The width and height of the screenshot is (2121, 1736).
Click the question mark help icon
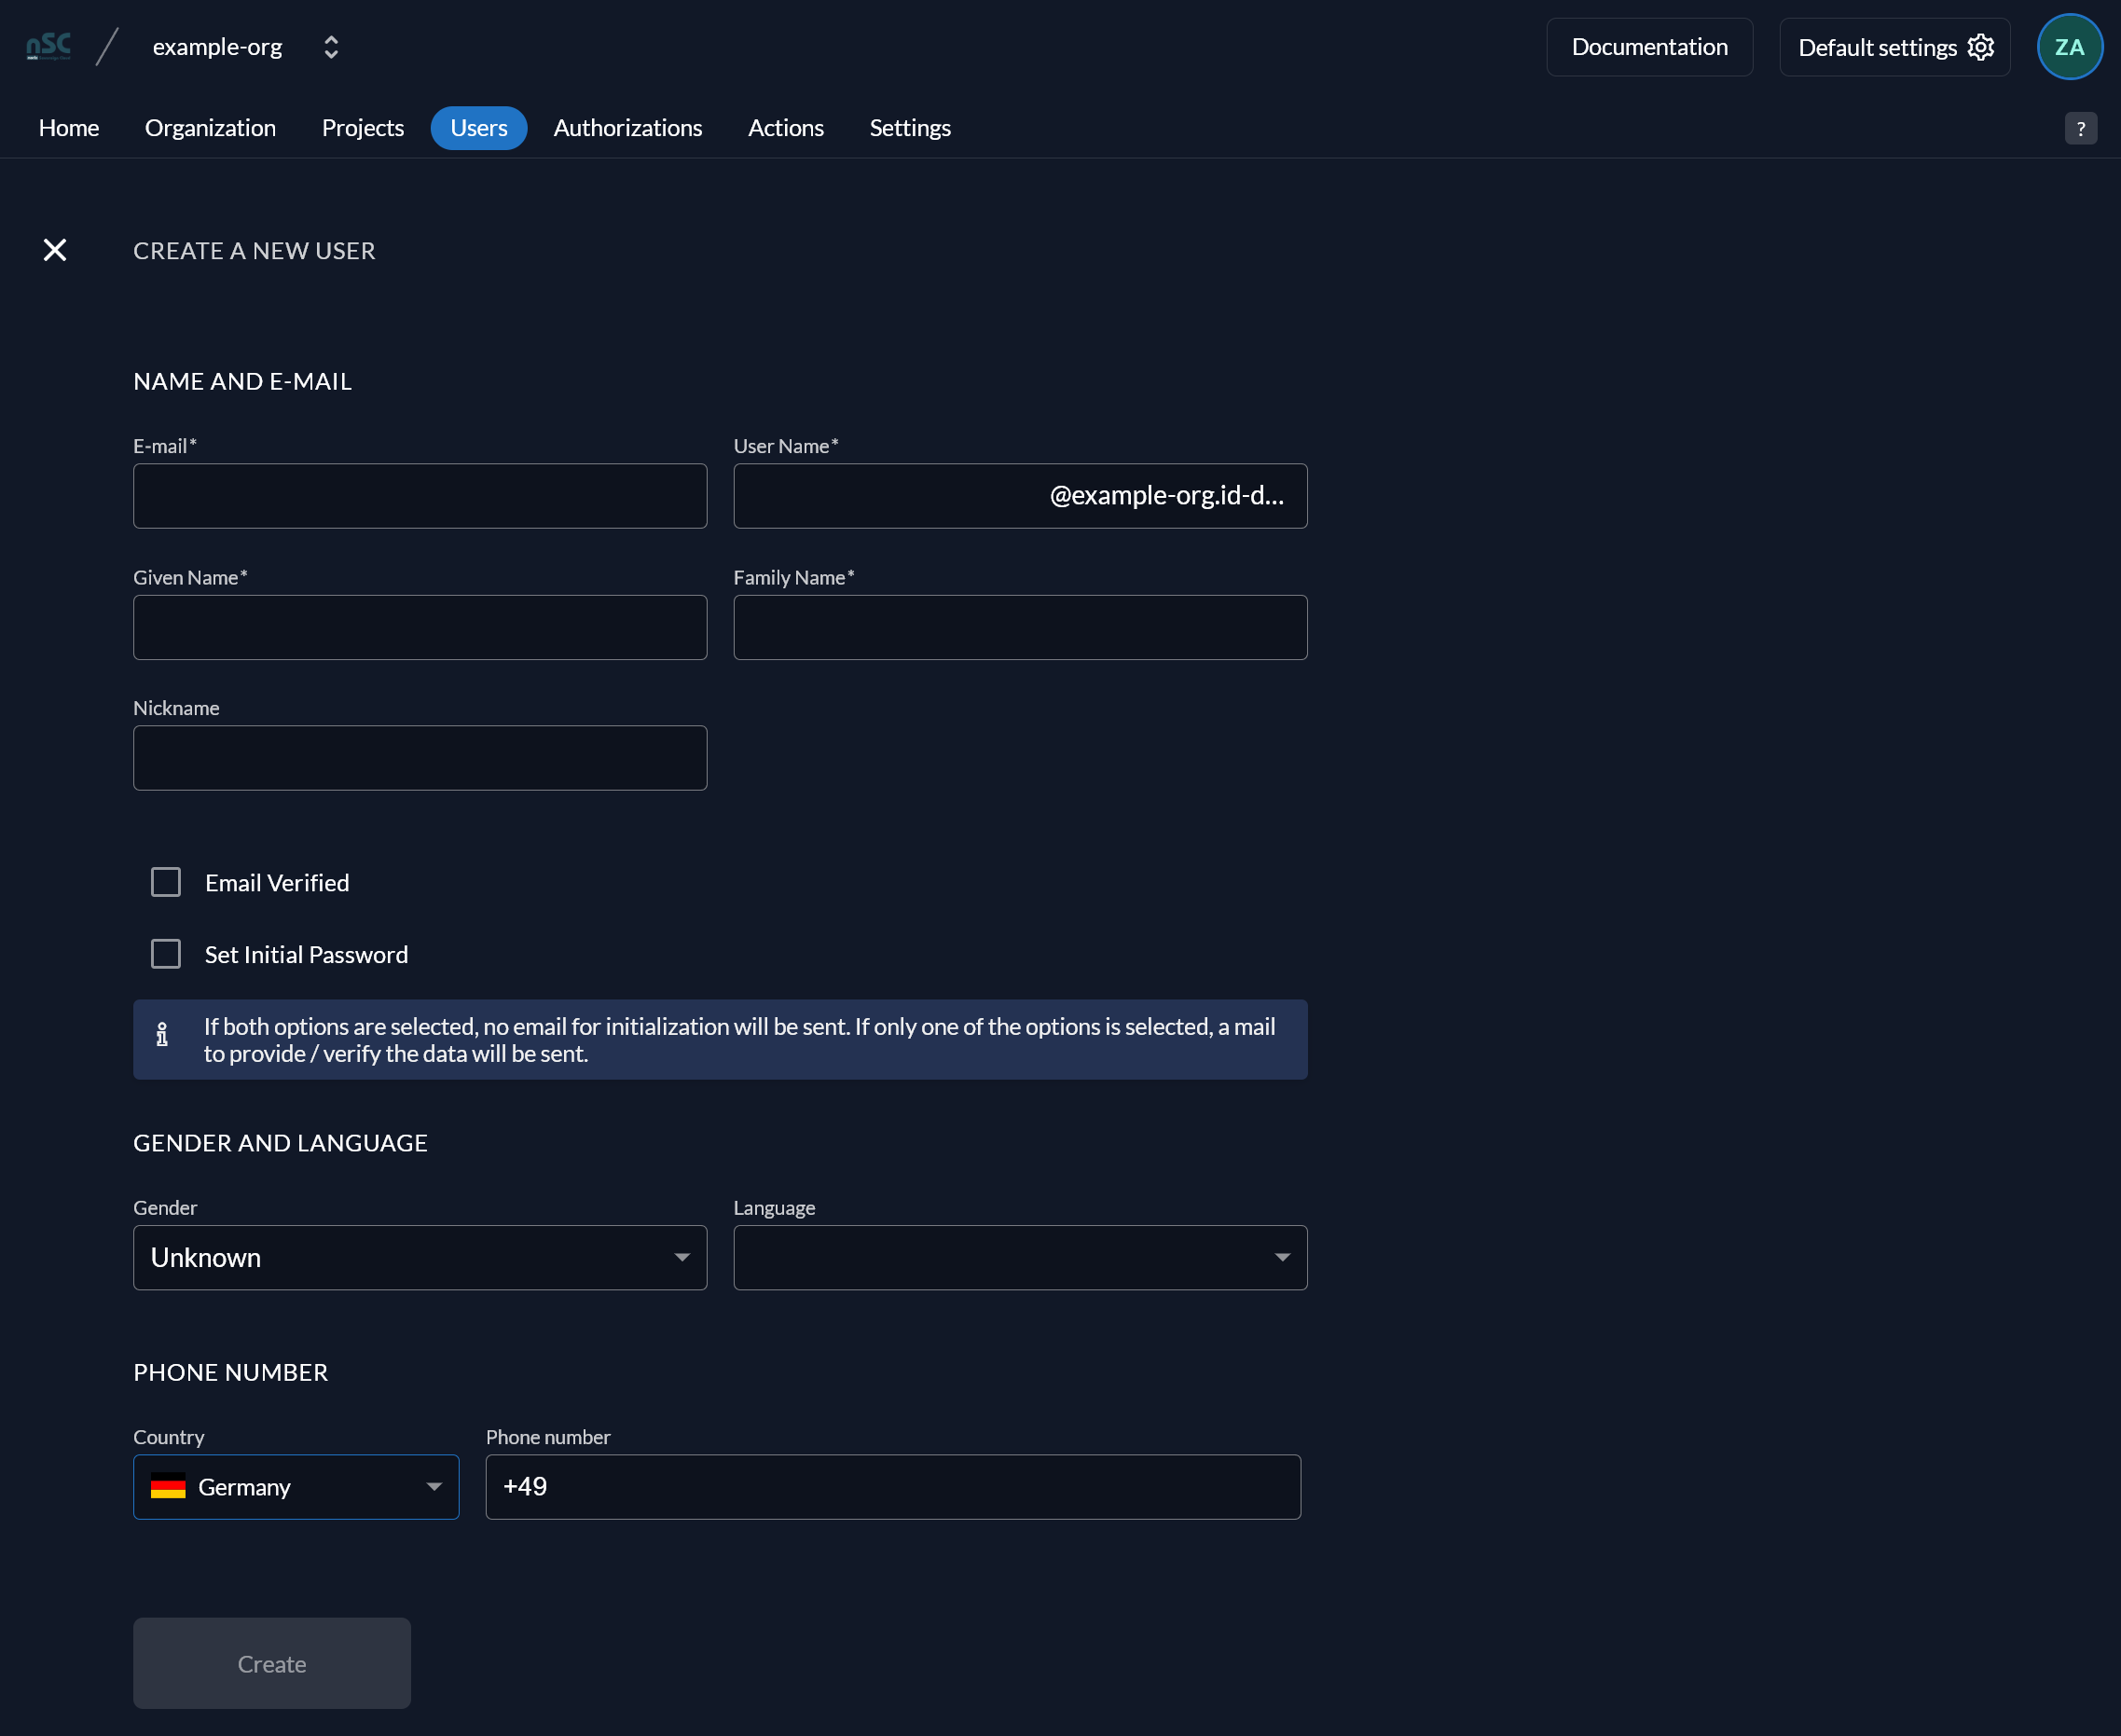[x=2080, y=129]
